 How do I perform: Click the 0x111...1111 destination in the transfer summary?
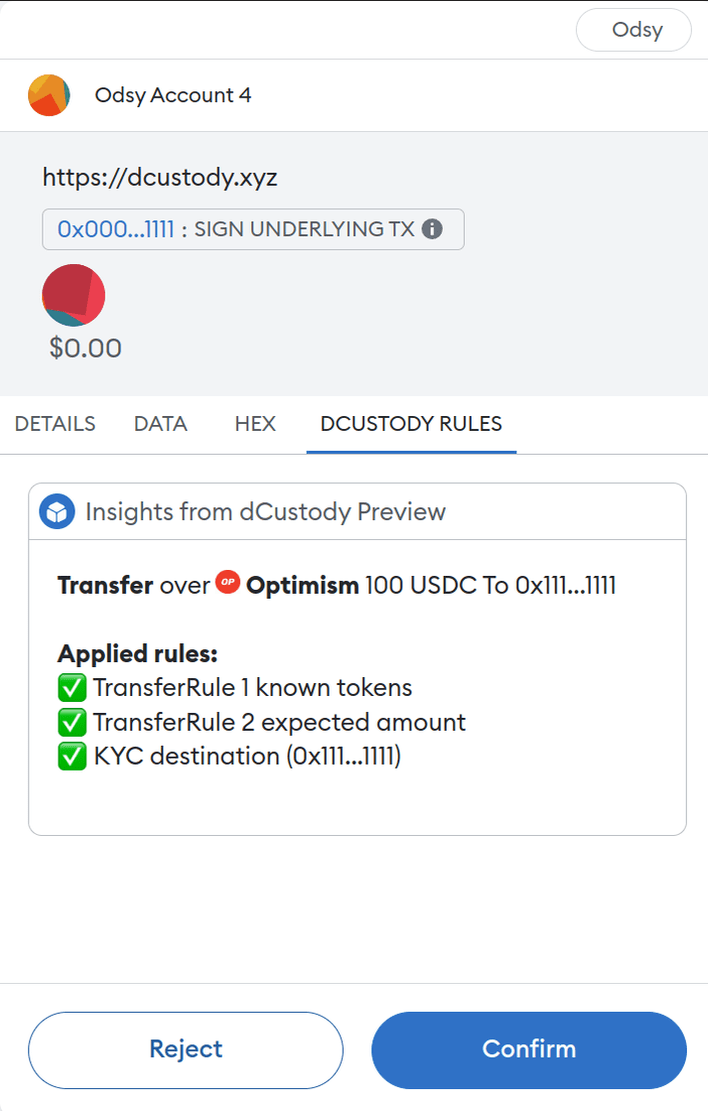572,585
